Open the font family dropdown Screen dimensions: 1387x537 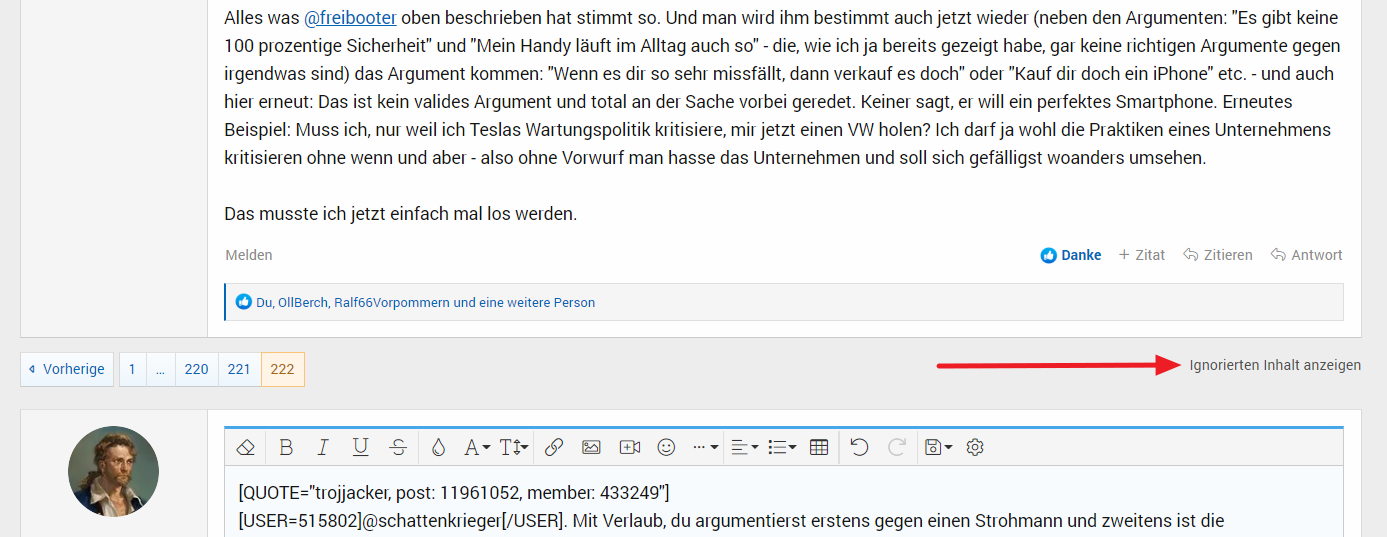[477, 447]
